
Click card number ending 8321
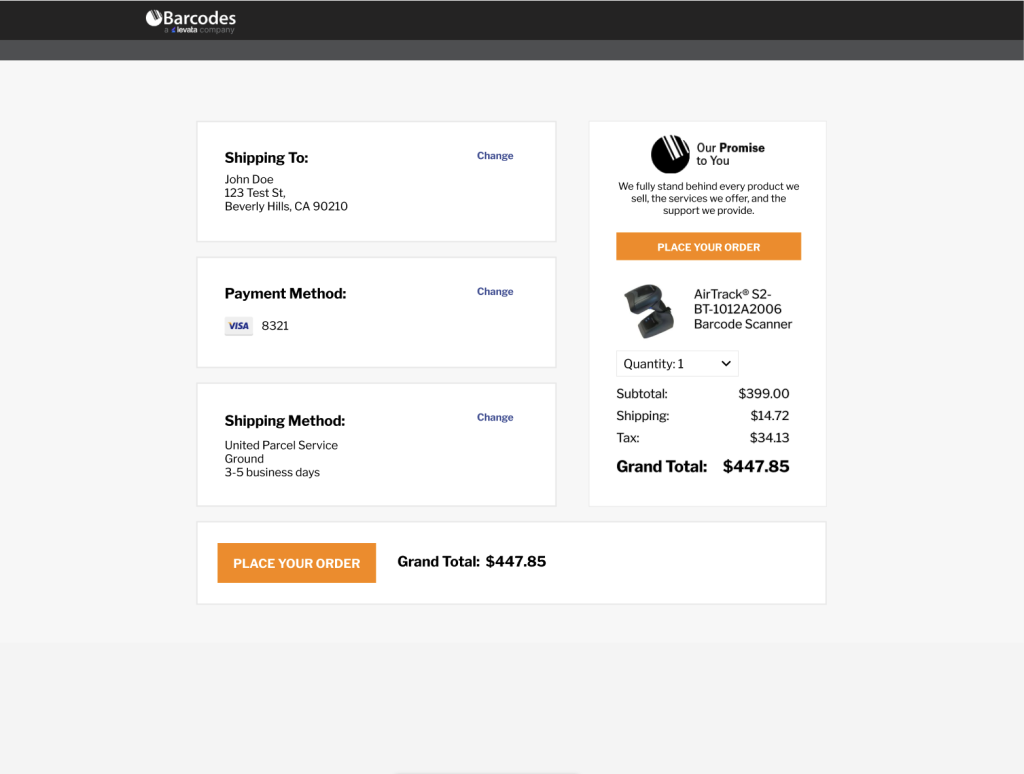pos(275,326)
